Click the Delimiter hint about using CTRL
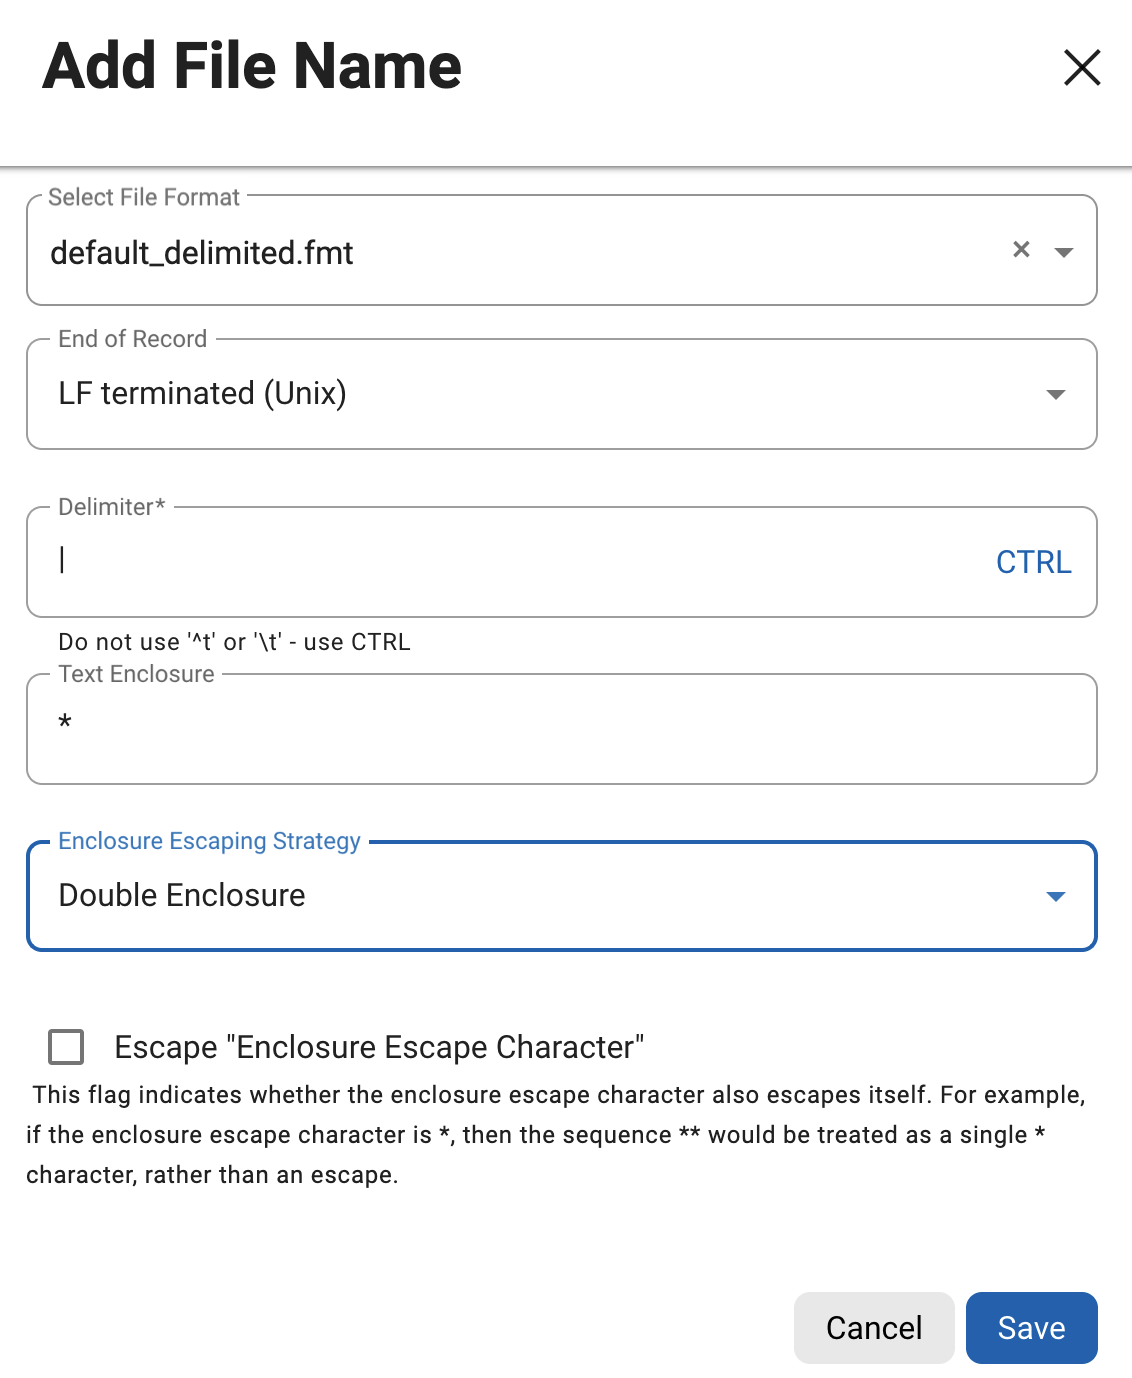Viewport: 1132px width, 1378px height. click(234, 642)
